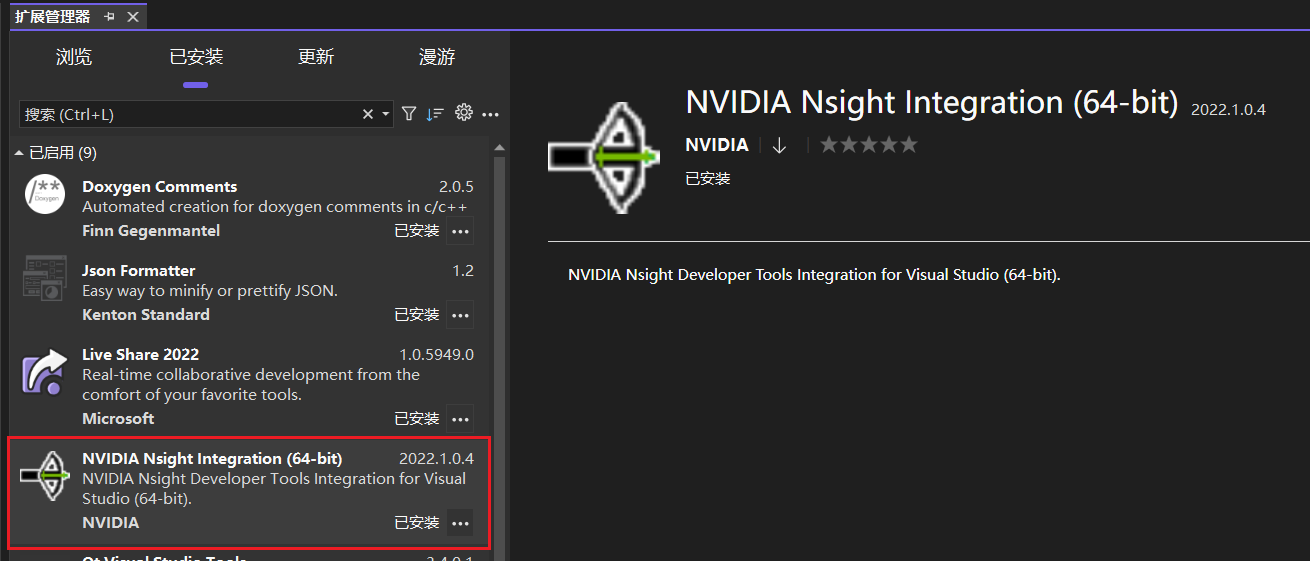Screen dimensions: 1310x561
Task: Open the toolbar overflow ellipsis menu
Action: [x=490, y=115]
